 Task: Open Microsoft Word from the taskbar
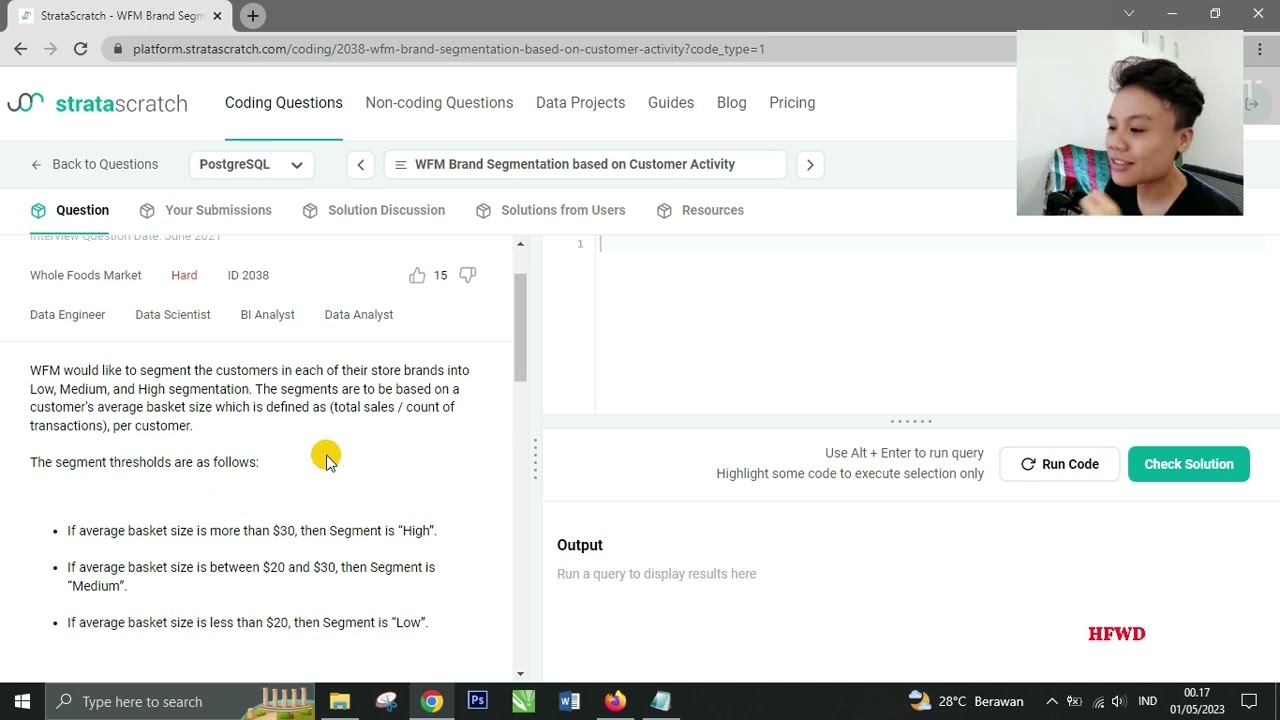coord(569,701)
